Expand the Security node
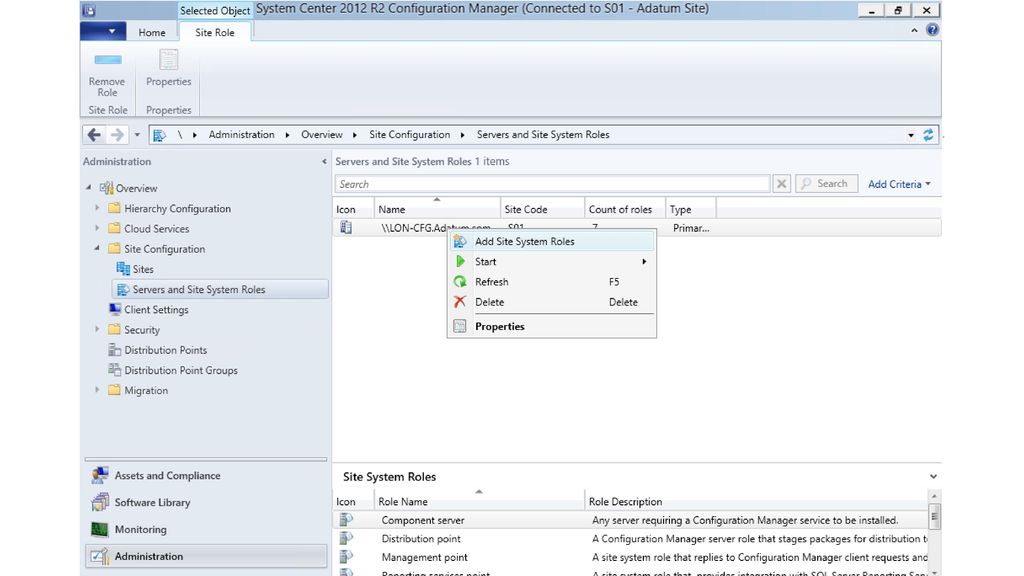Screen dimensions: 1024x576 click(97, 329)
